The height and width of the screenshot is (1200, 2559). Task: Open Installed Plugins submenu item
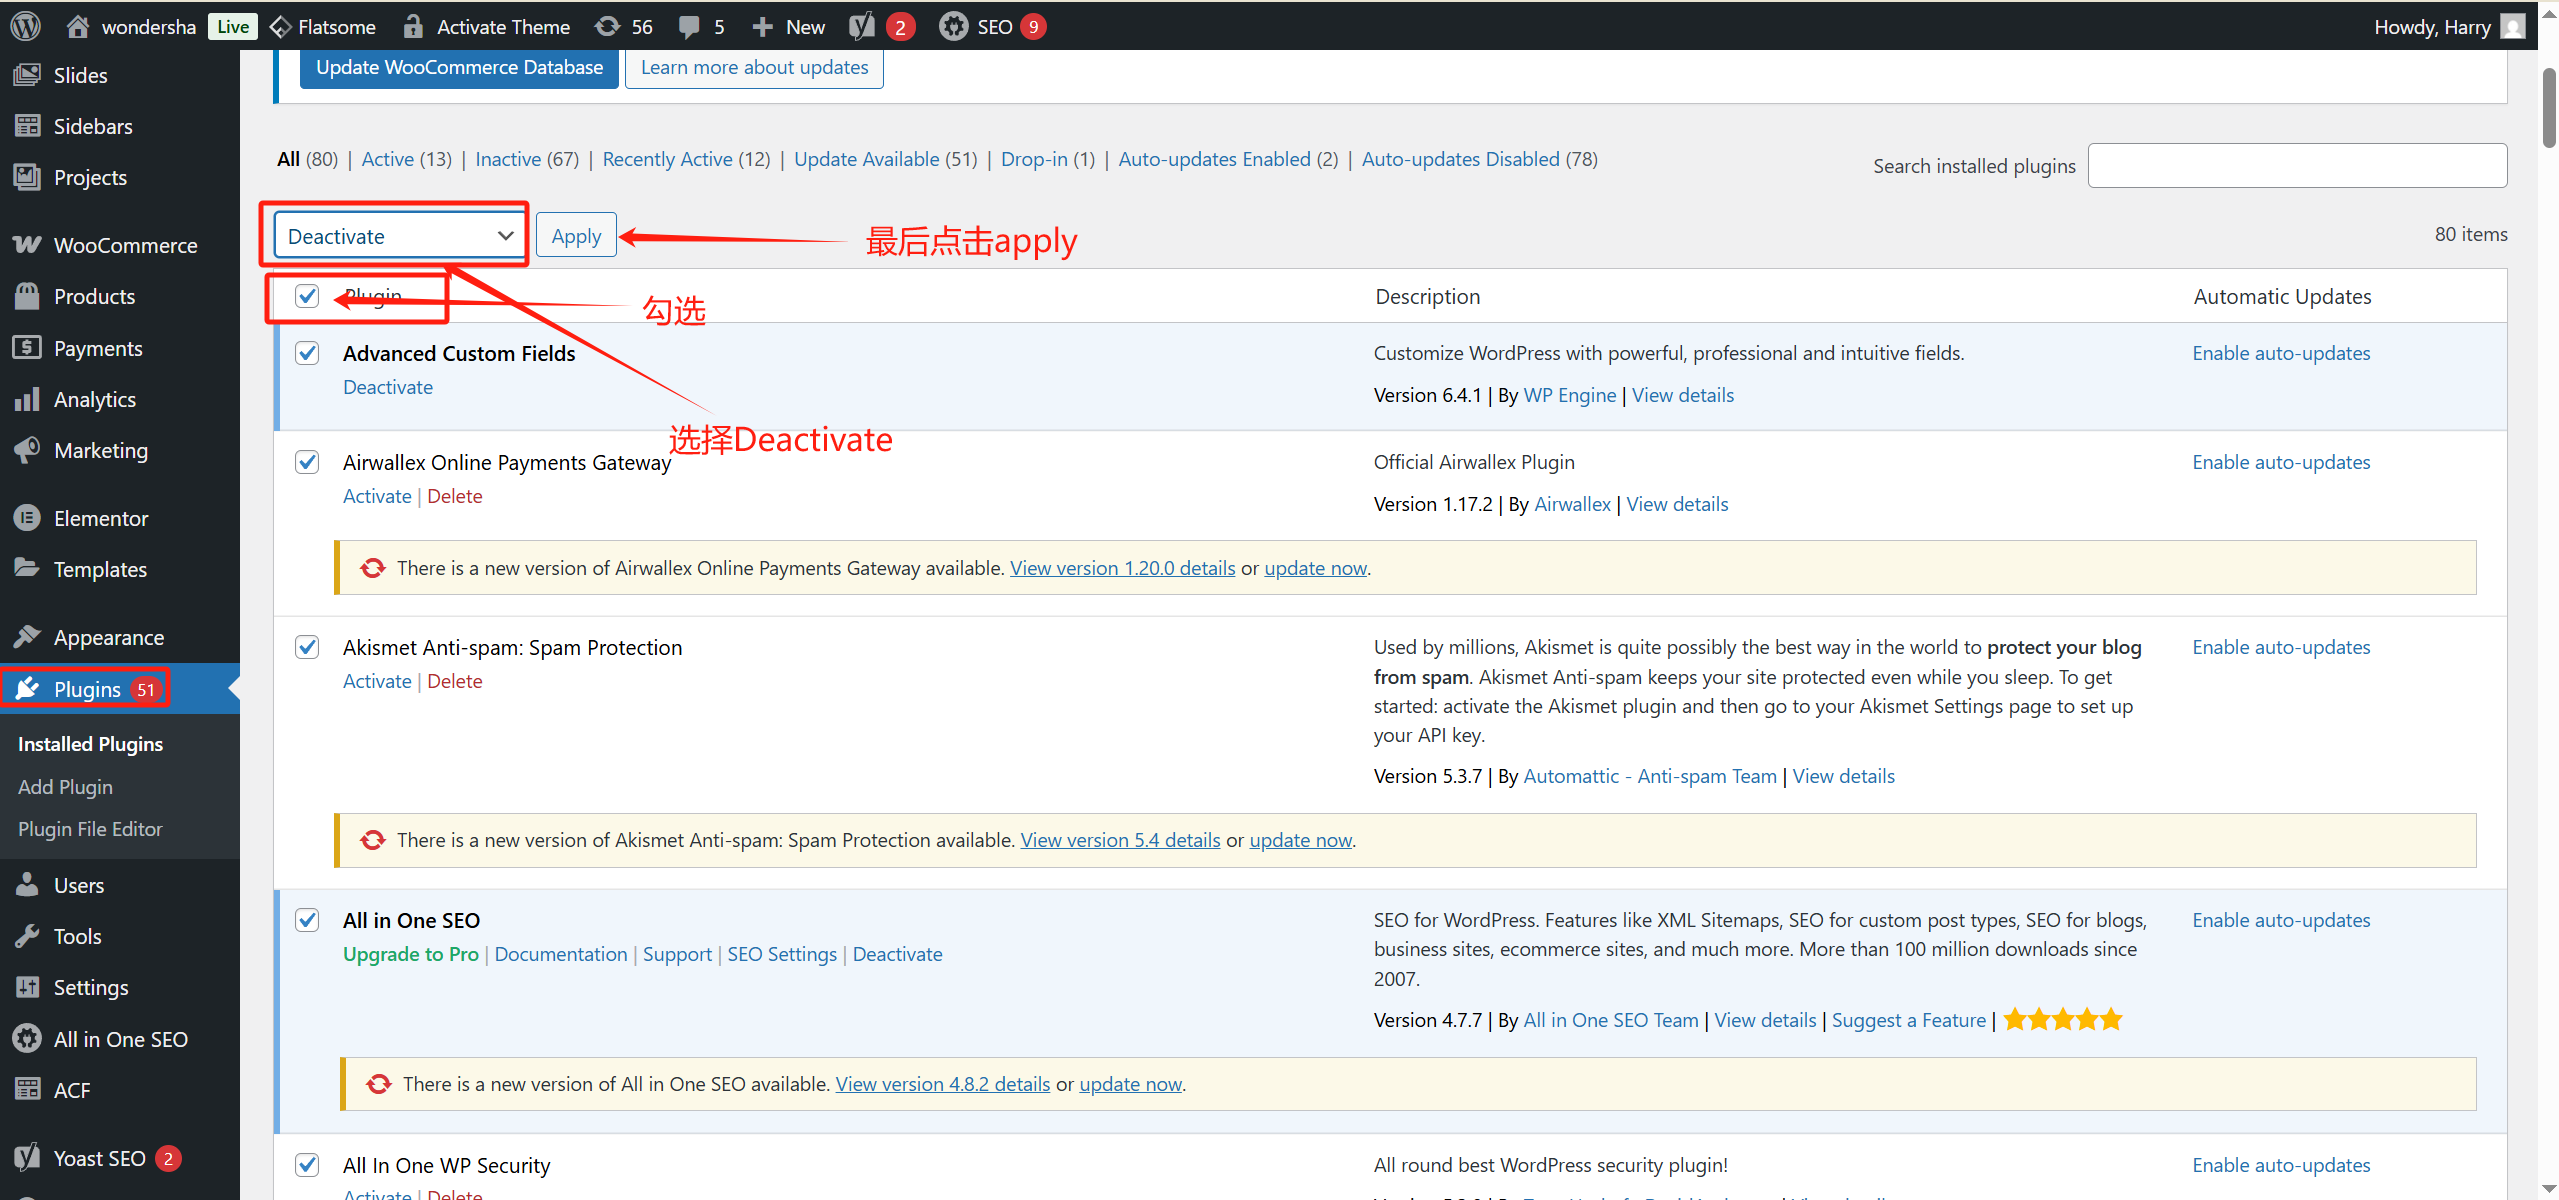(90, 743)
